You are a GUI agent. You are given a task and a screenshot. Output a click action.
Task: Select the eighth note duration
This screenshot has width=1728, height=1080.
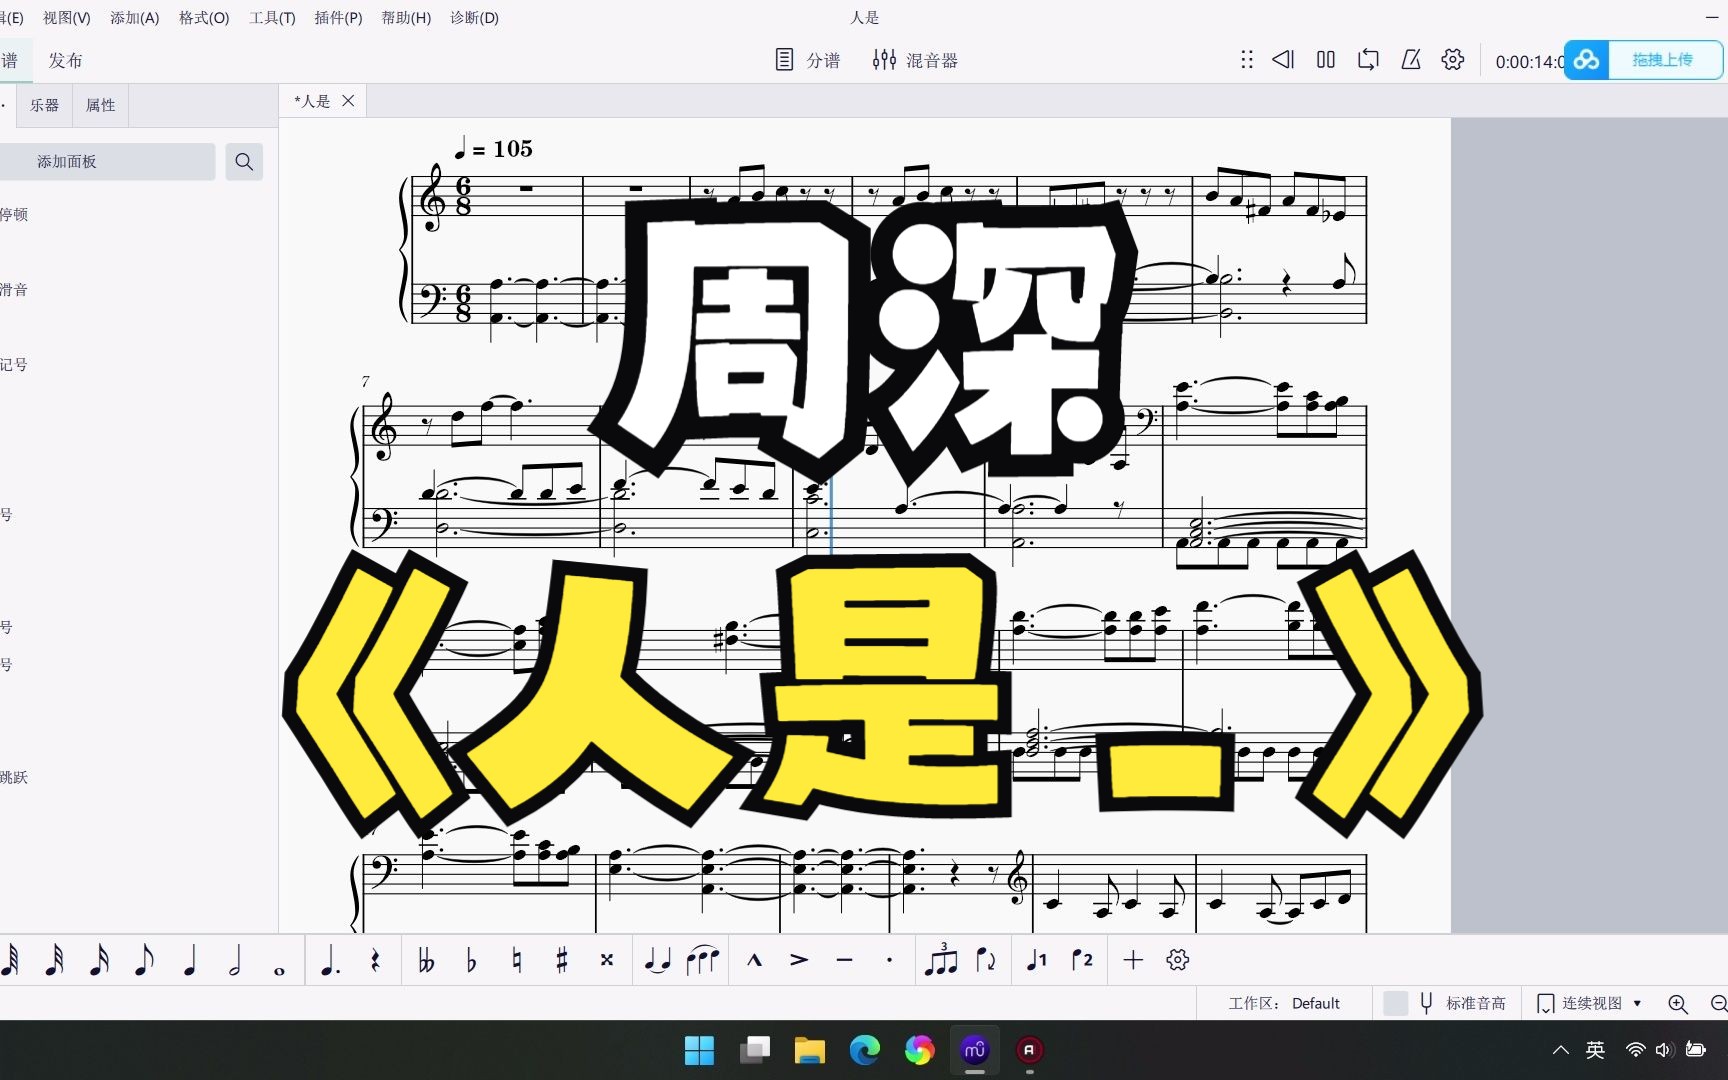point(144,960)
